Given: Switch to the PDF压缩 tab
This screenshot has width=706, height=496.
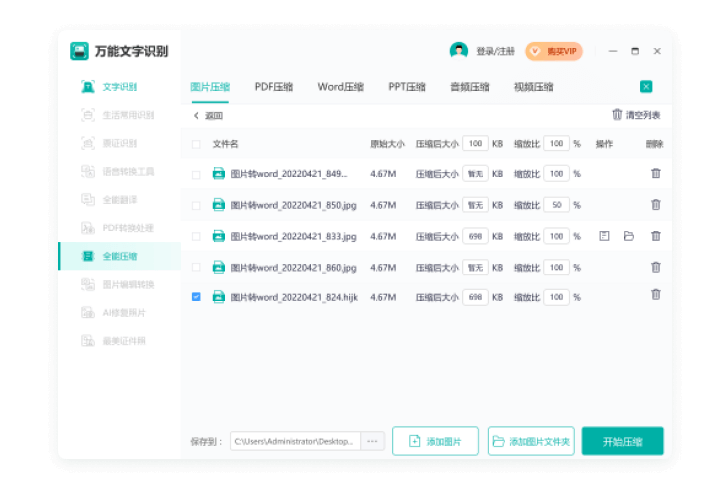Looking at the screenshot, I should (274, 87).
